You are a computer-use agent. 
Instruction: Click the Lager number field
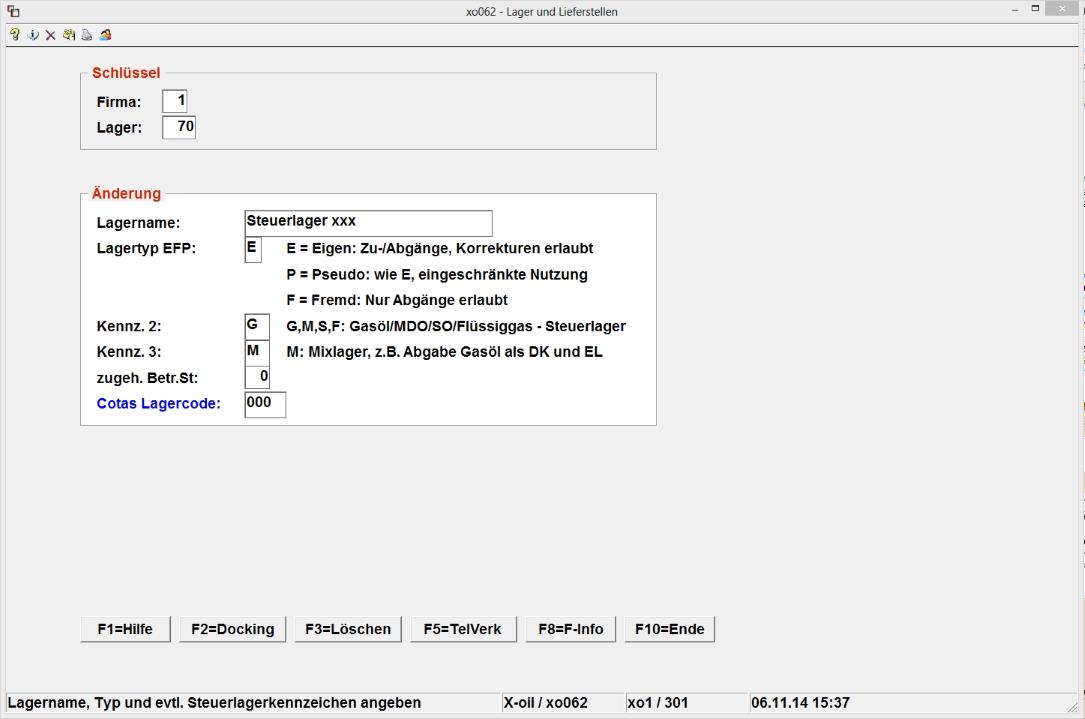[179, 127]
